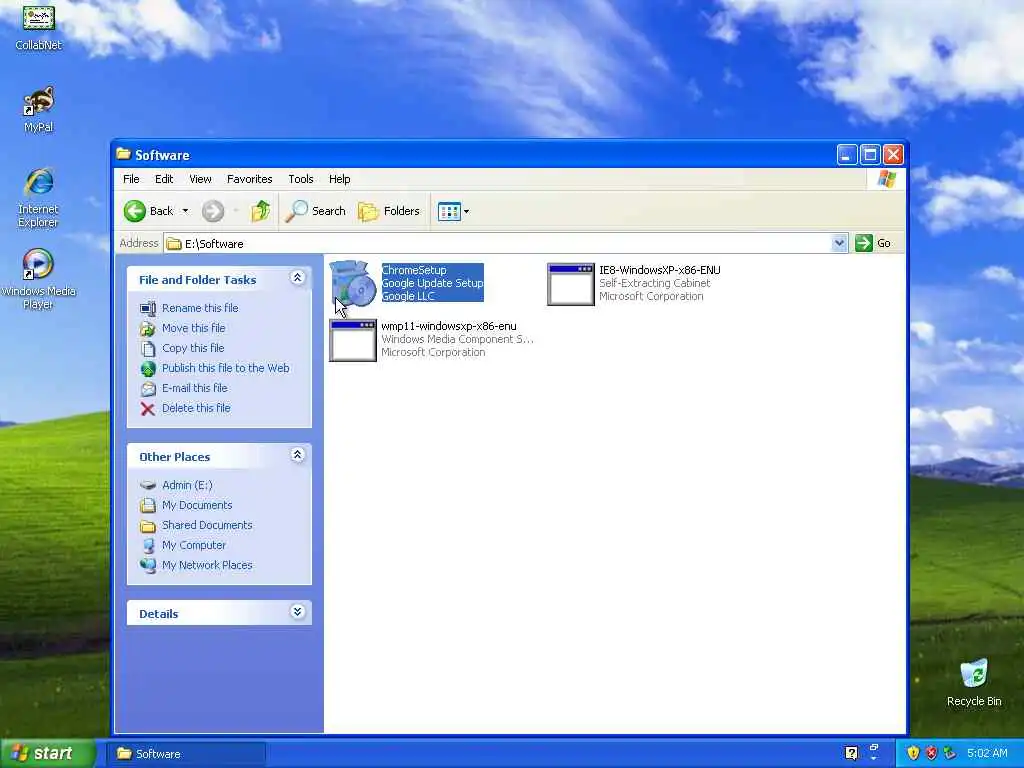
Task: Go to Shared Documents
Action: pyautogui.click(x=206, y=525)
